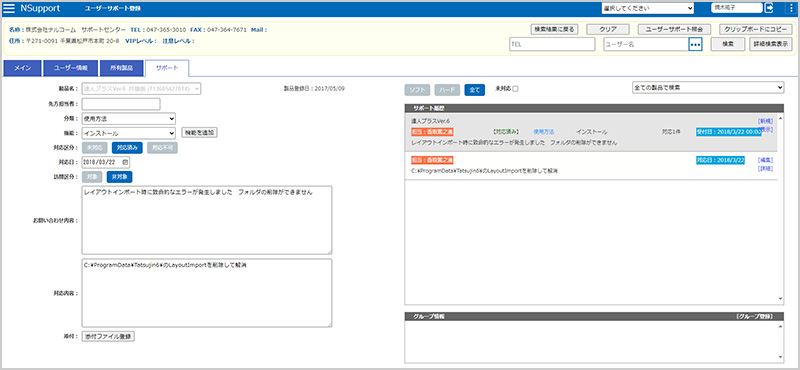Viewport: 800px width, 370px height.
Task: Enable the ソフト filter button
Action: pyautogui.click(x=417, y=89)
